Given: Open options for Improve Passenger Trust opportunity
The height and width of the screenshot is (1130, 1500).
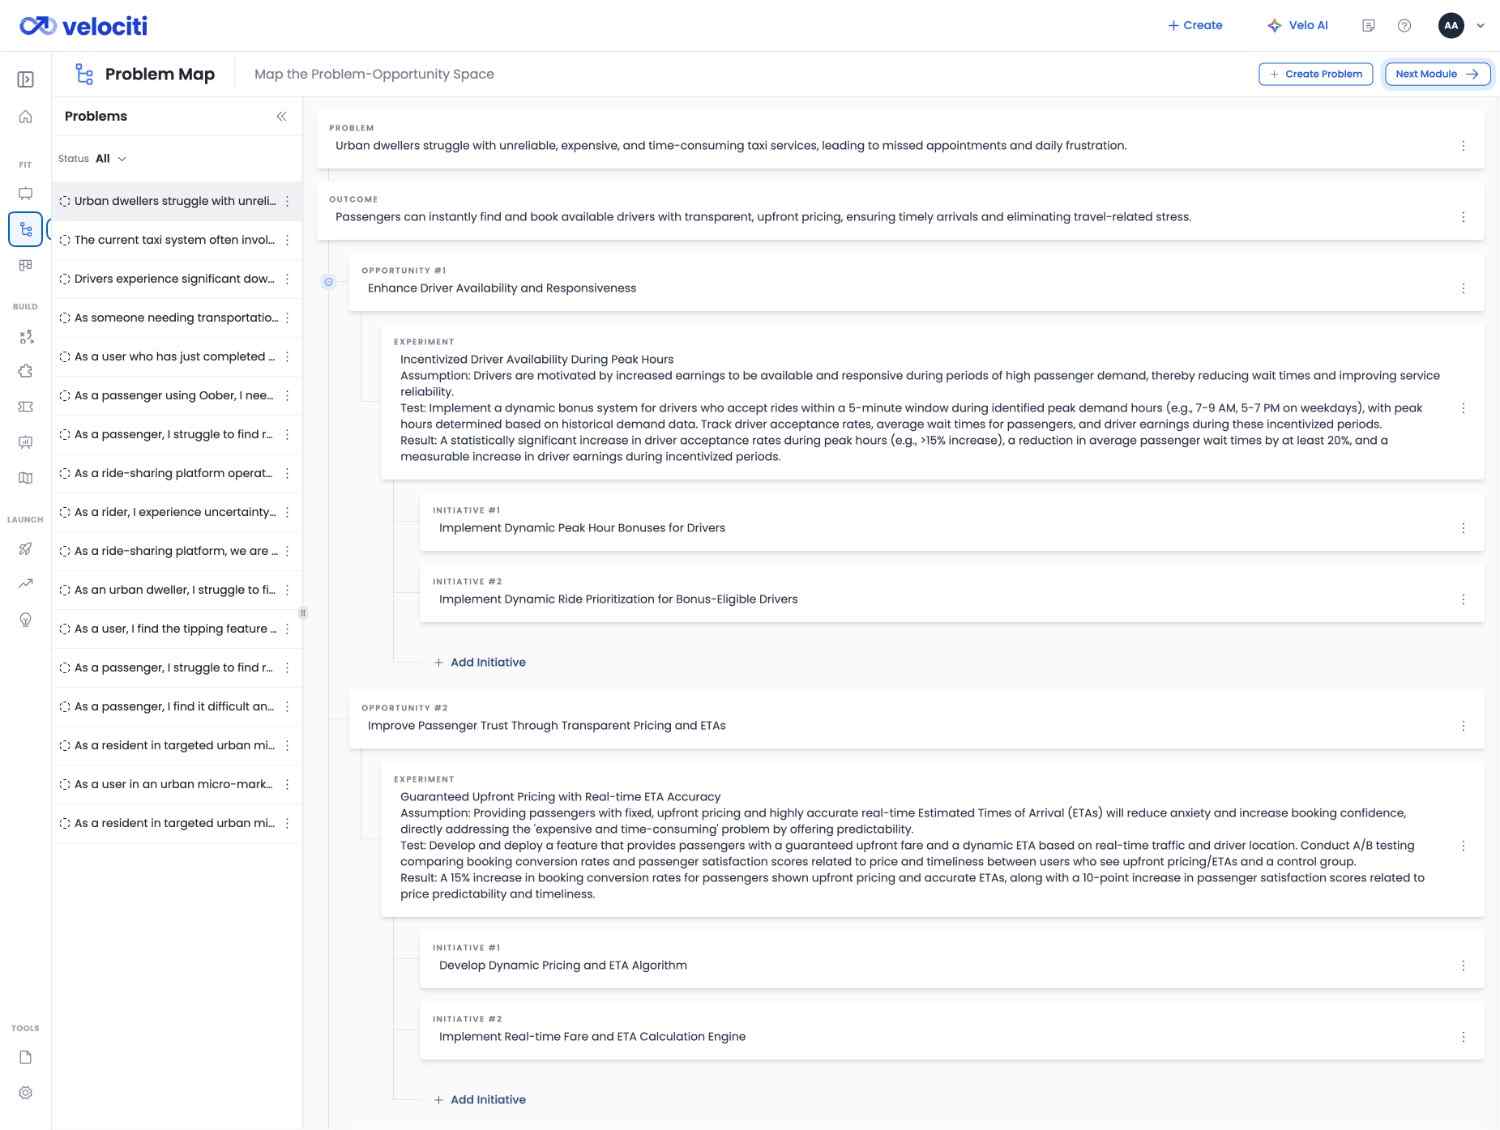Looking at the screenshot, I should [x=1463, y=726].
